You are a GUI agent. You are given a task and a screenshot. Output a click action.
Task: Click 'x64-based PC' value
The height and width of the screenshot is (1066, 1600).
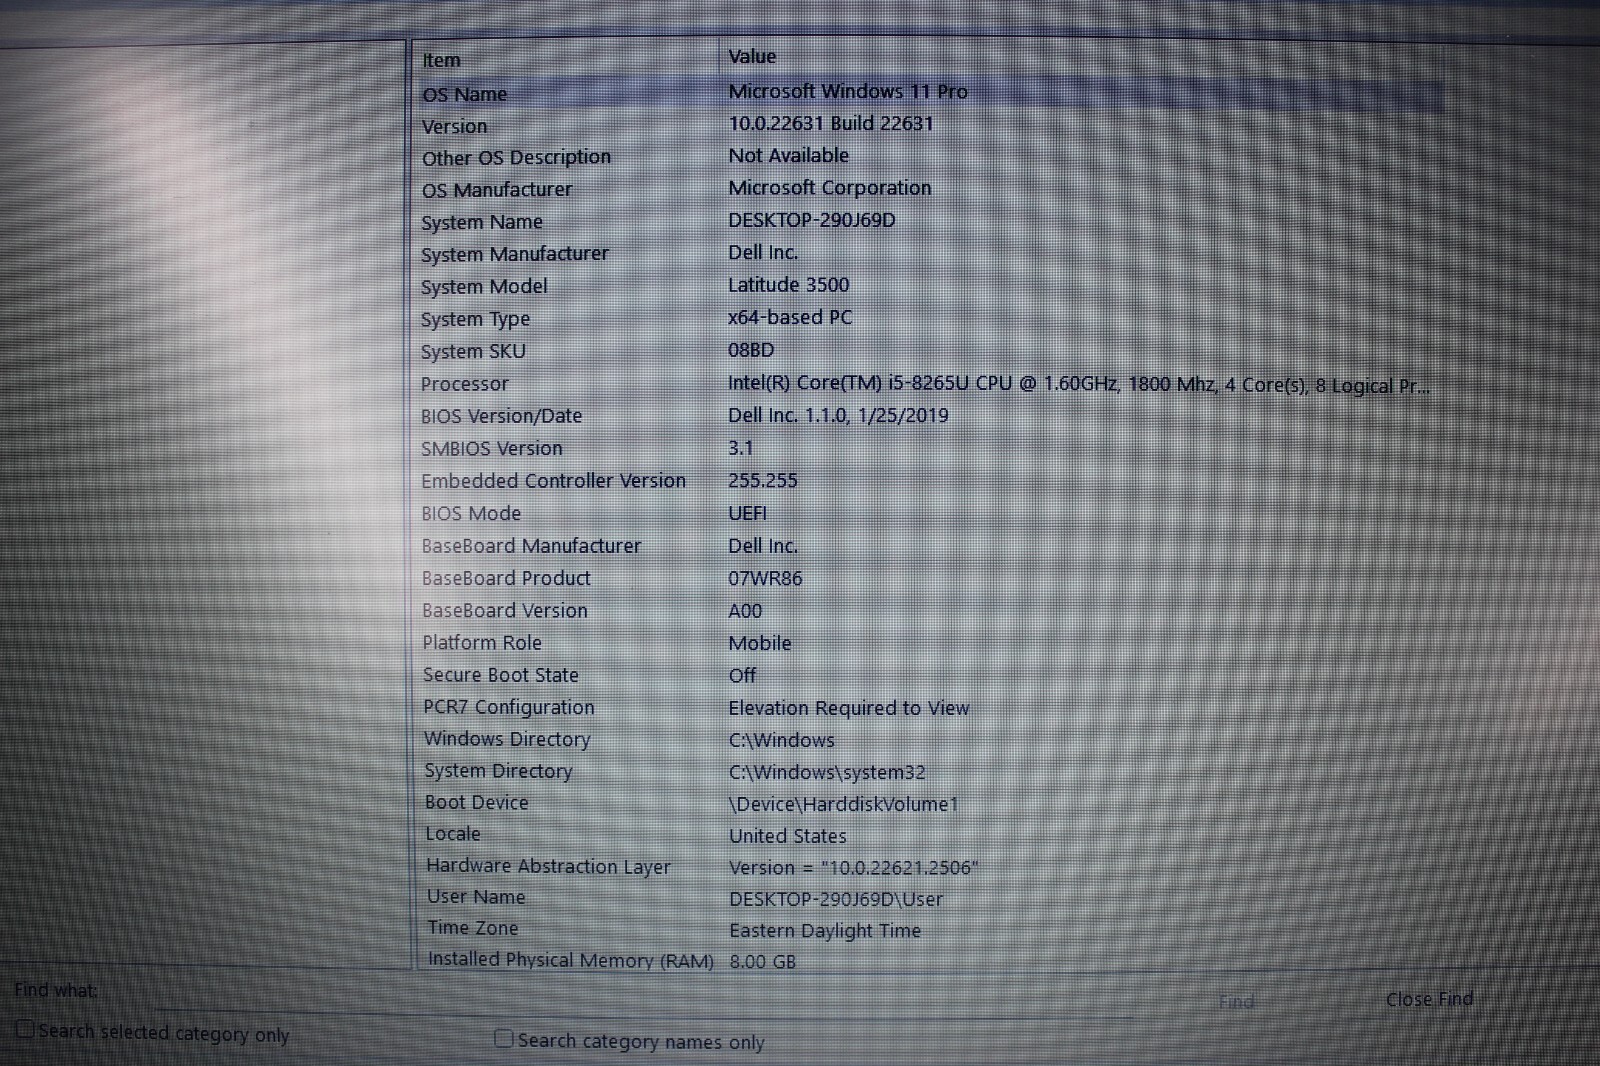[x=790, y=317]
